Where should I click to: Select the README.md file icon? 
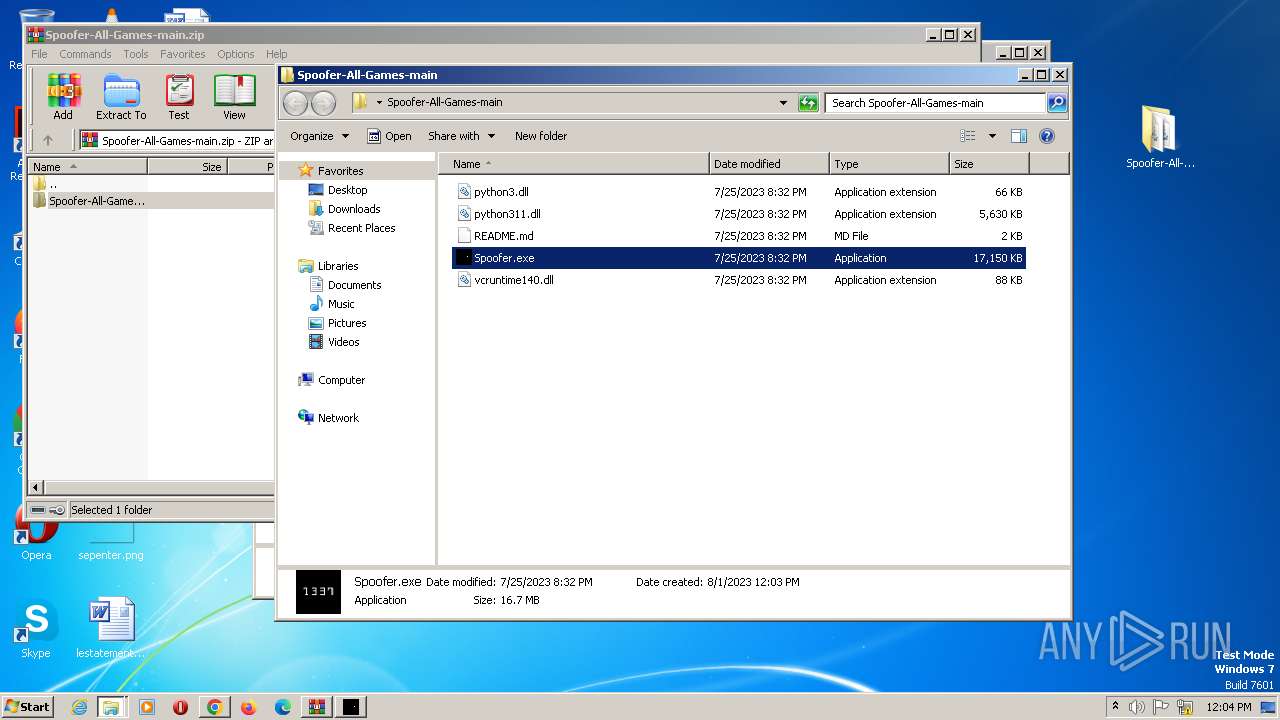coord(464,236)
